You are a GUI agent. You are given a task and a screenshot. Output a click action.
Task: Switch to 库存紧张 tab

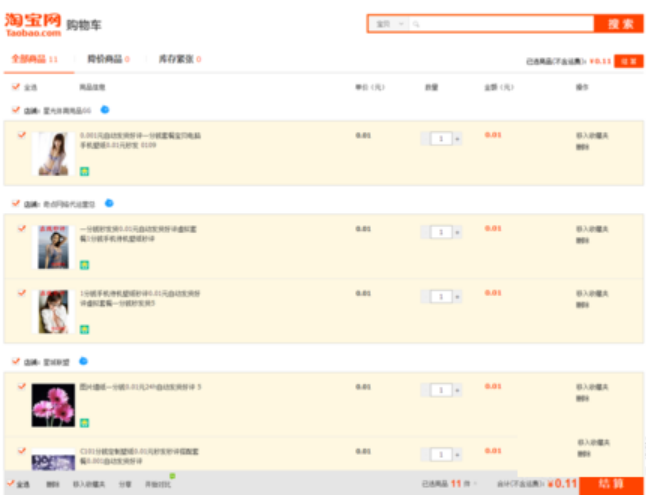[x=180, y=59]
